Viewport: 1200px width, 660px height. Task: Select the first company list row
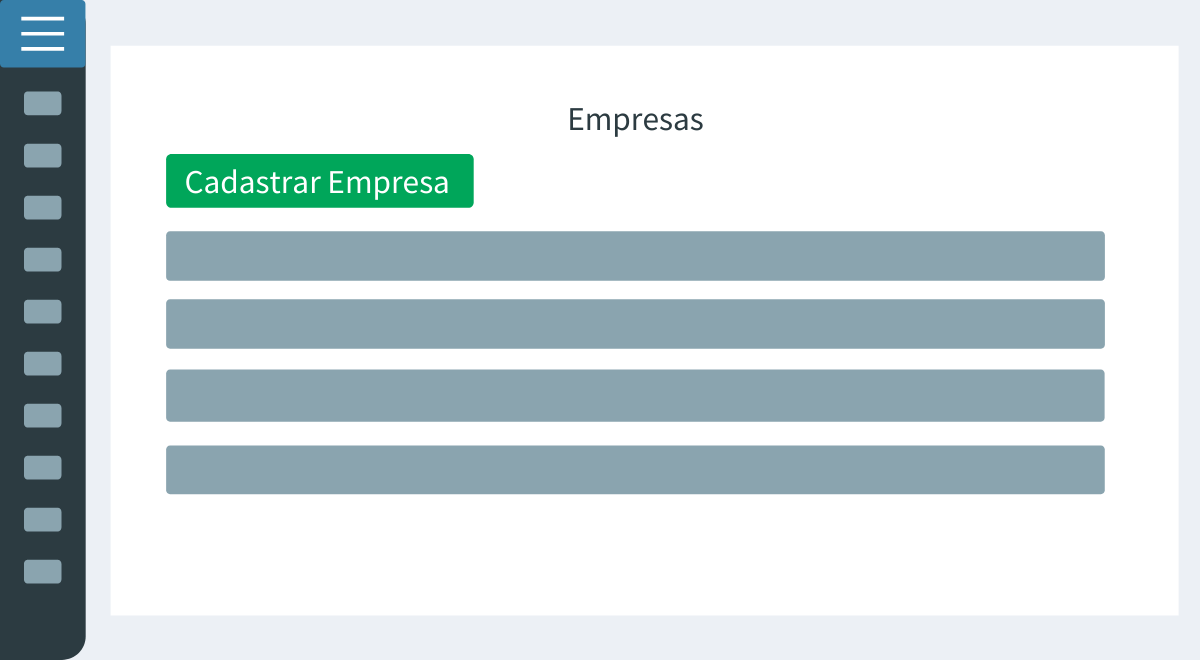[x=635, y=256]
